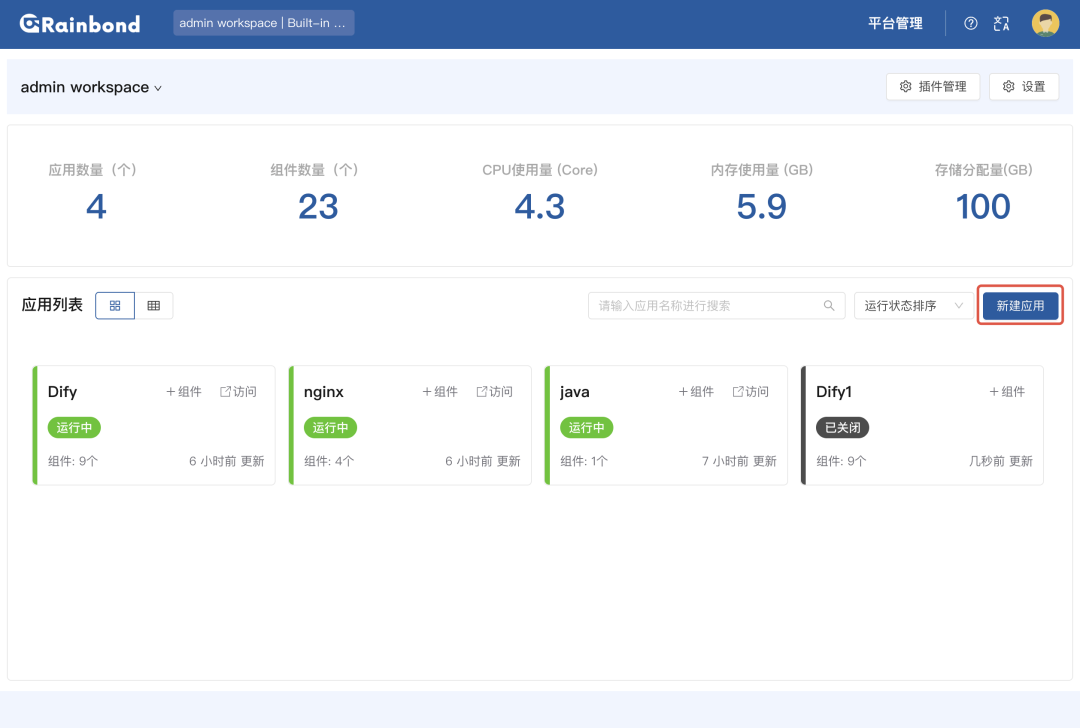Click the Dify1 已关闭 status badge

(843, 428)
